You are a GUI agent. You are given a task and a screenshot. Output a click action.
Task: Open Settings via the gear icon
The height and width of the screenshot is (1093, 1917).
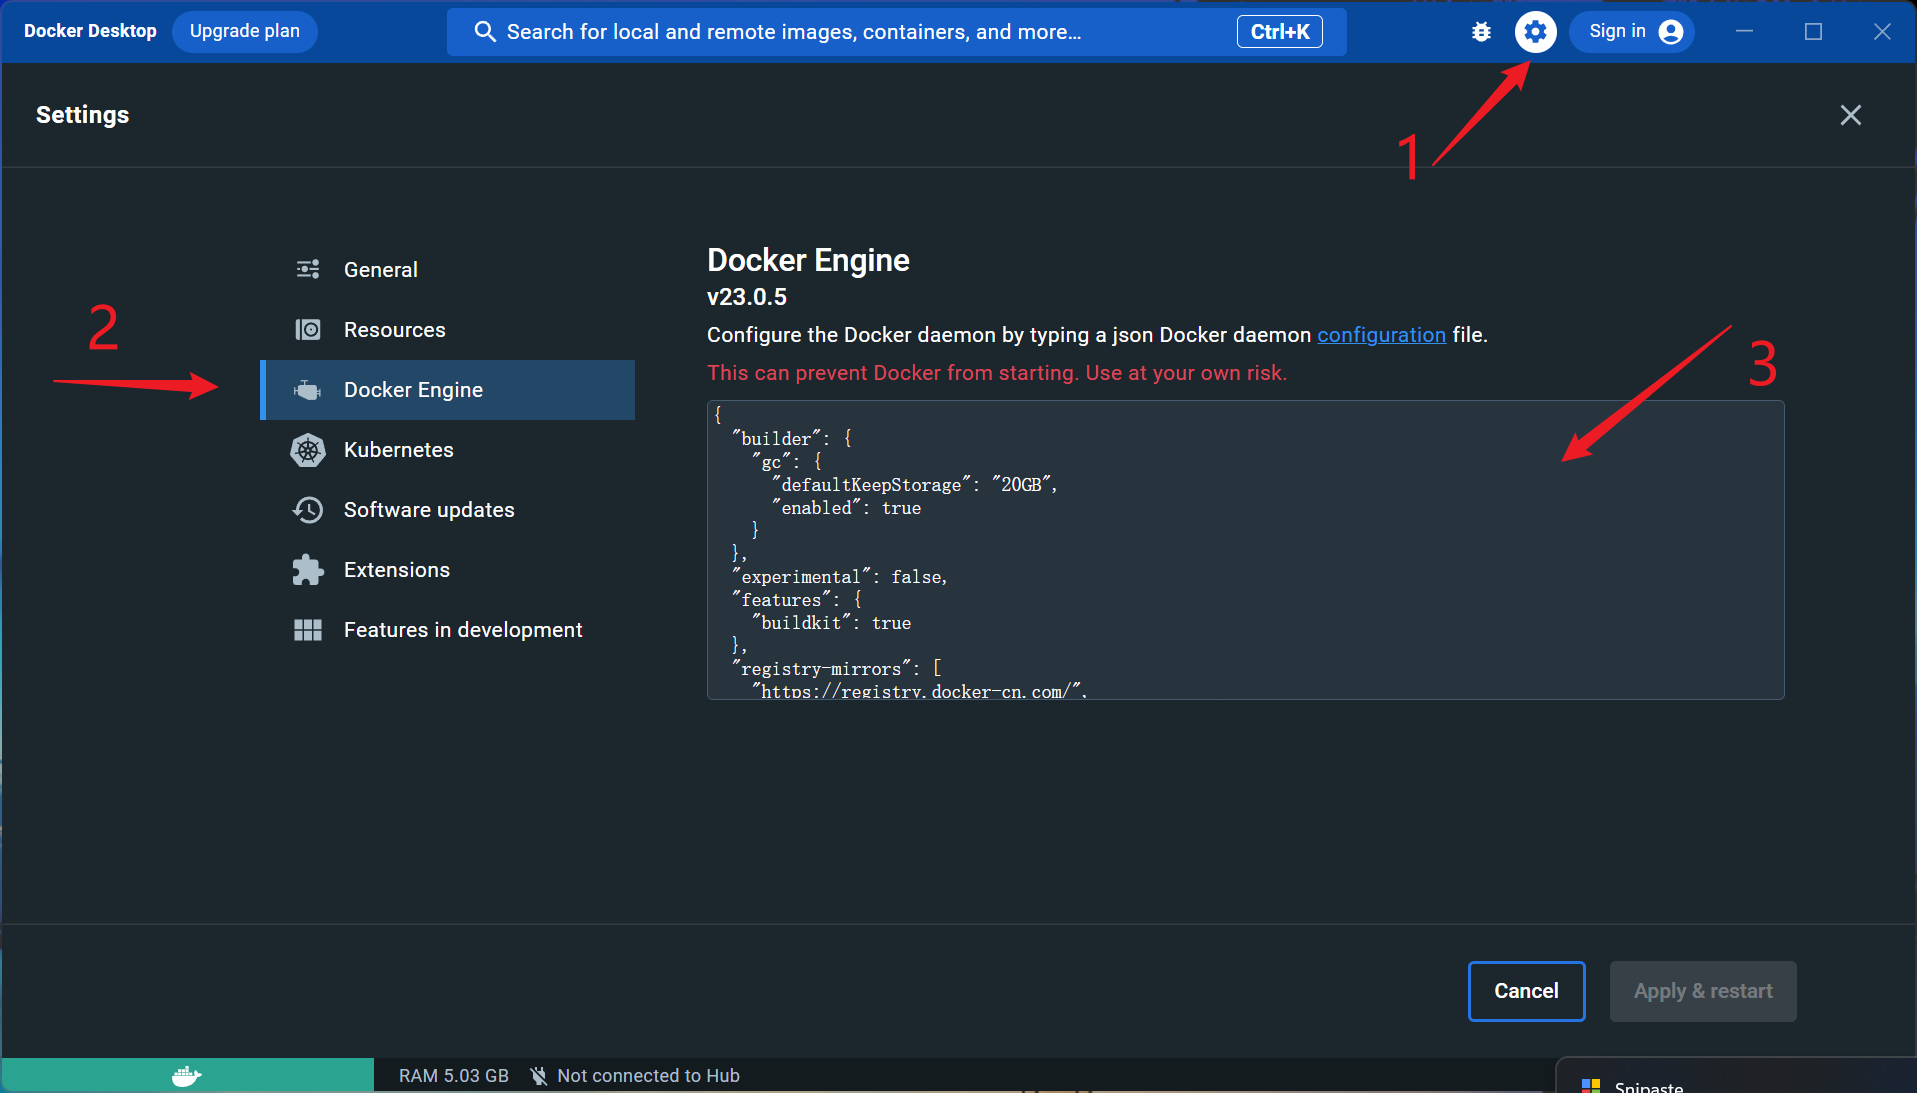pos(1535,32)
